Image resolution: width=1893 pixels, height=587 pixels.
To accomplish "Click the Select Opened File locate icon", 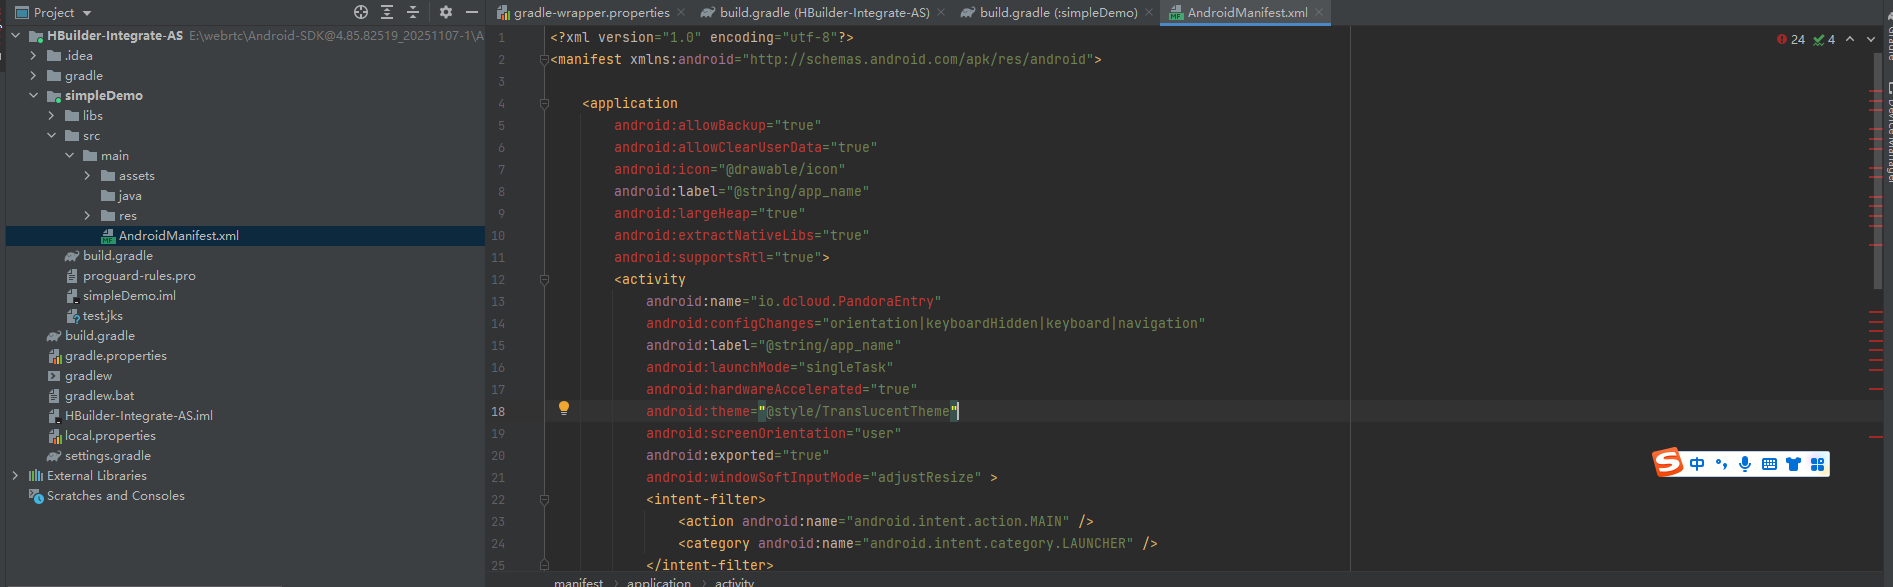I will point(361,12).
